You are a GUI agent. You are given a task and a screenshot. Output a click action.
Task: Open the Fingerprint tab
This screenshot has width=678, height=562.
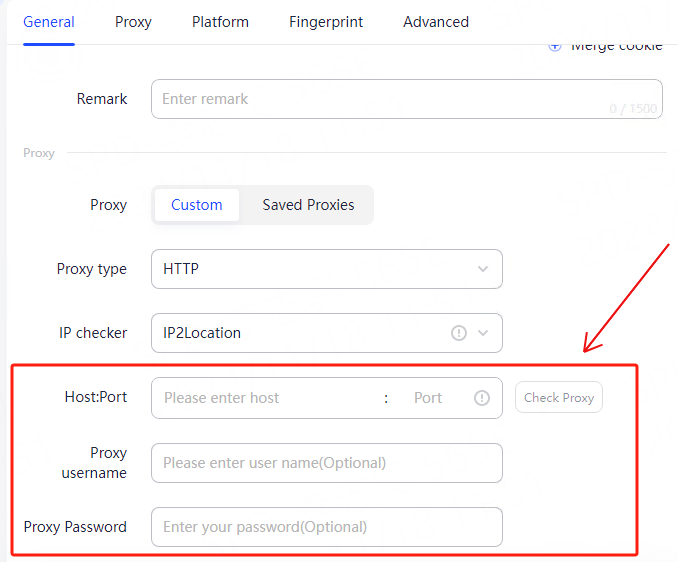point(326,21)
